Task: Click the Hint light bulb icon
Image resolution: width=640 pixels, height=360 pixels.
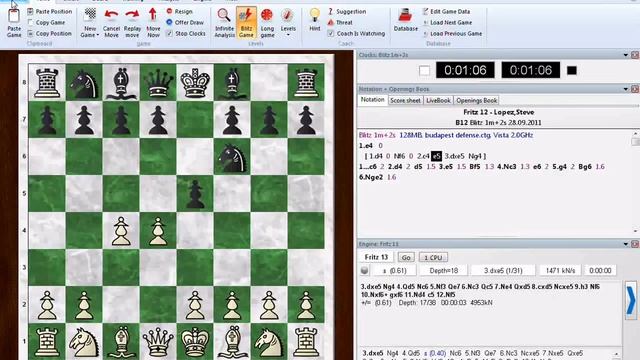Action: 315,16
